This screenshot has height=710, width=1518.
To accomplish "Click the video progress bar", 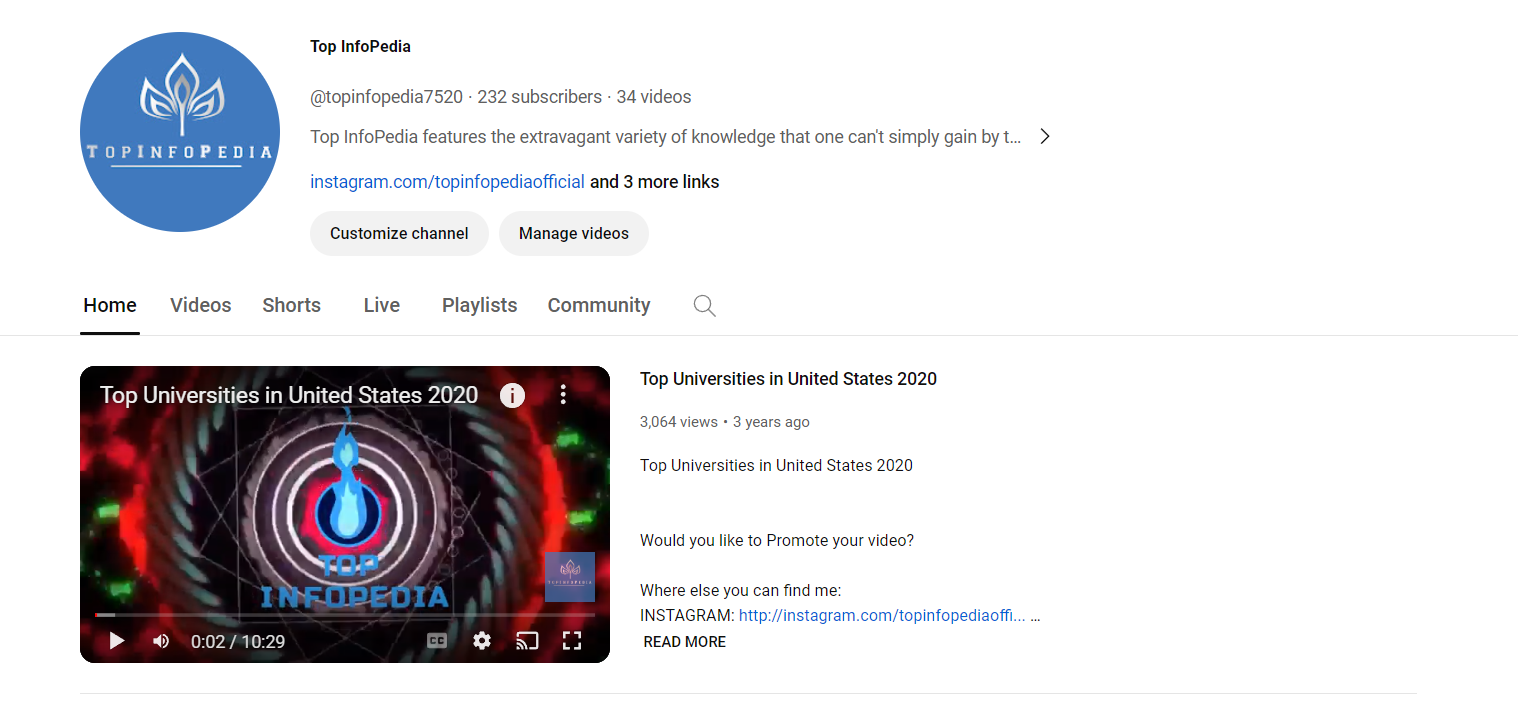I will [x=345, y=615].
